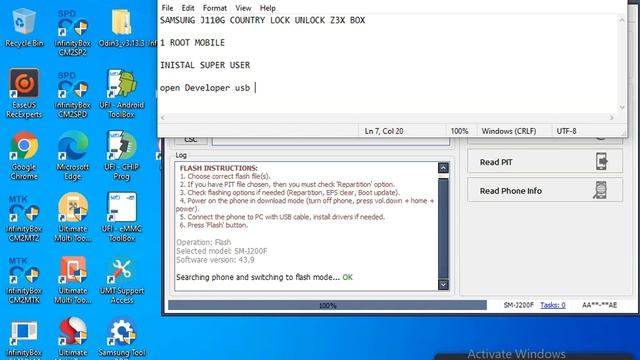Screen dimensions: 640x360
Task: Launch Microsoft Edge from desktop
Action: coord(73,156)
